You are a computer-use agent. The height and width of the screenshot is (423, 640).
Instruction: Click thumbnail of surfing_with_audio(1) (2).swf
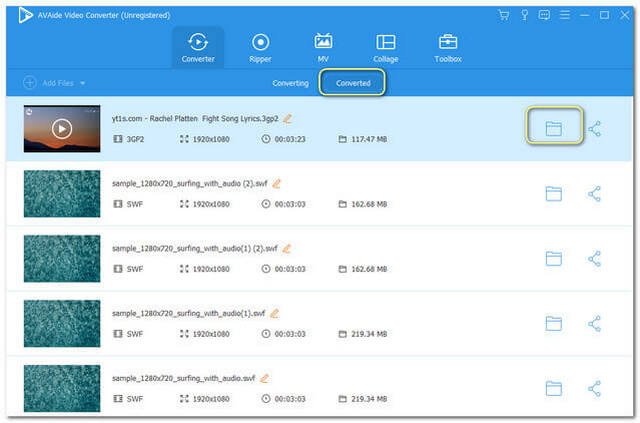62,258
